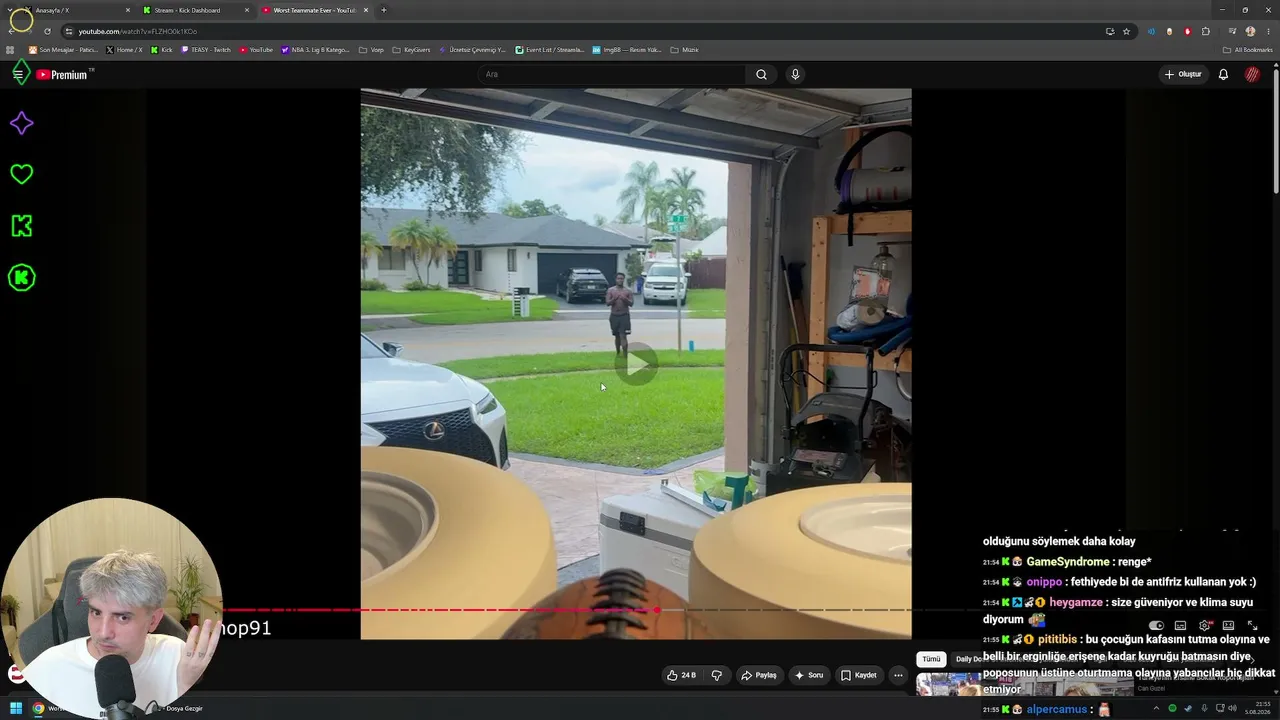The image size is (1280, 720).
Task: View site information icon in address bar
Action: pyautogui.click(x=68, y=31)
